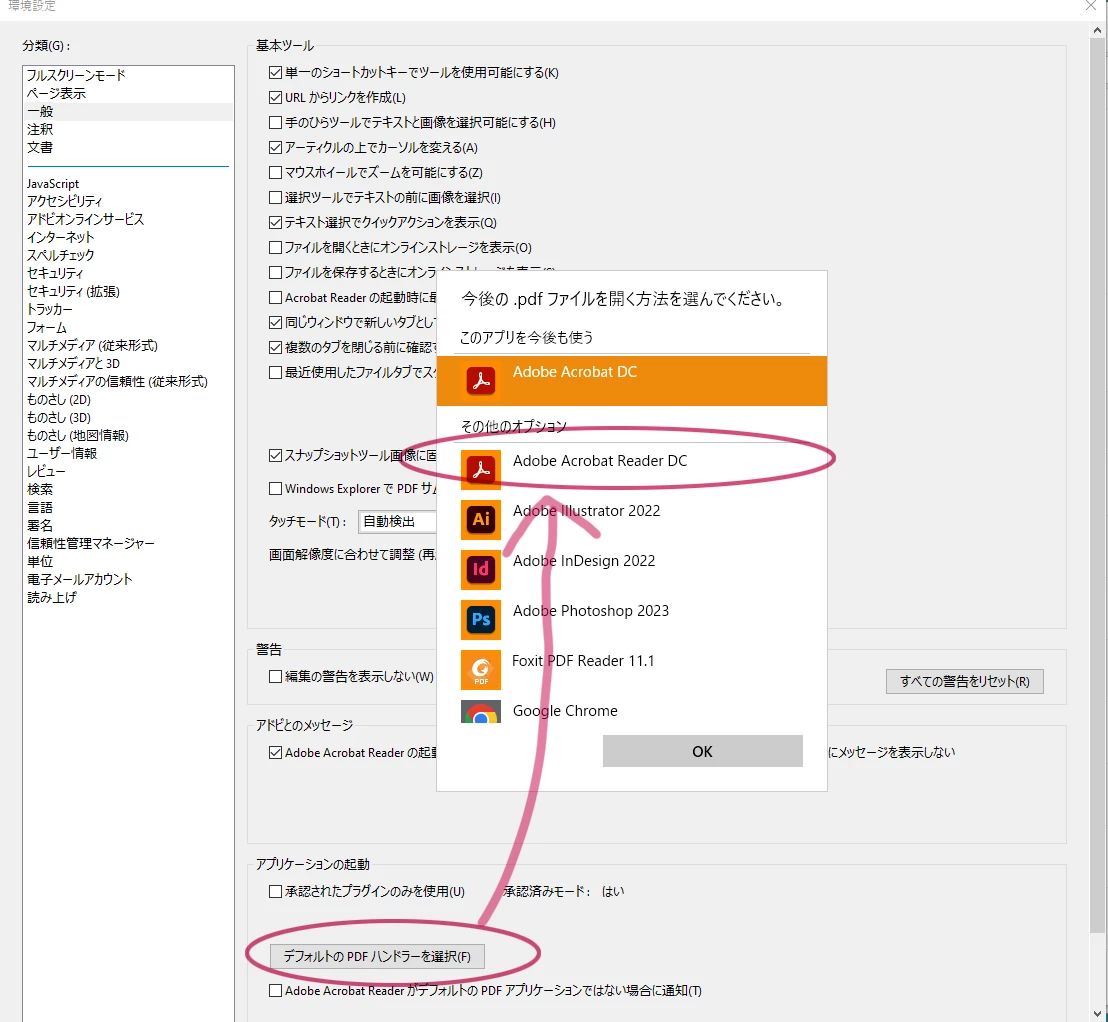Uncheck URL からリンクを作成 checkbox
Viewport: 1108px width, 1022px height.
276,98
